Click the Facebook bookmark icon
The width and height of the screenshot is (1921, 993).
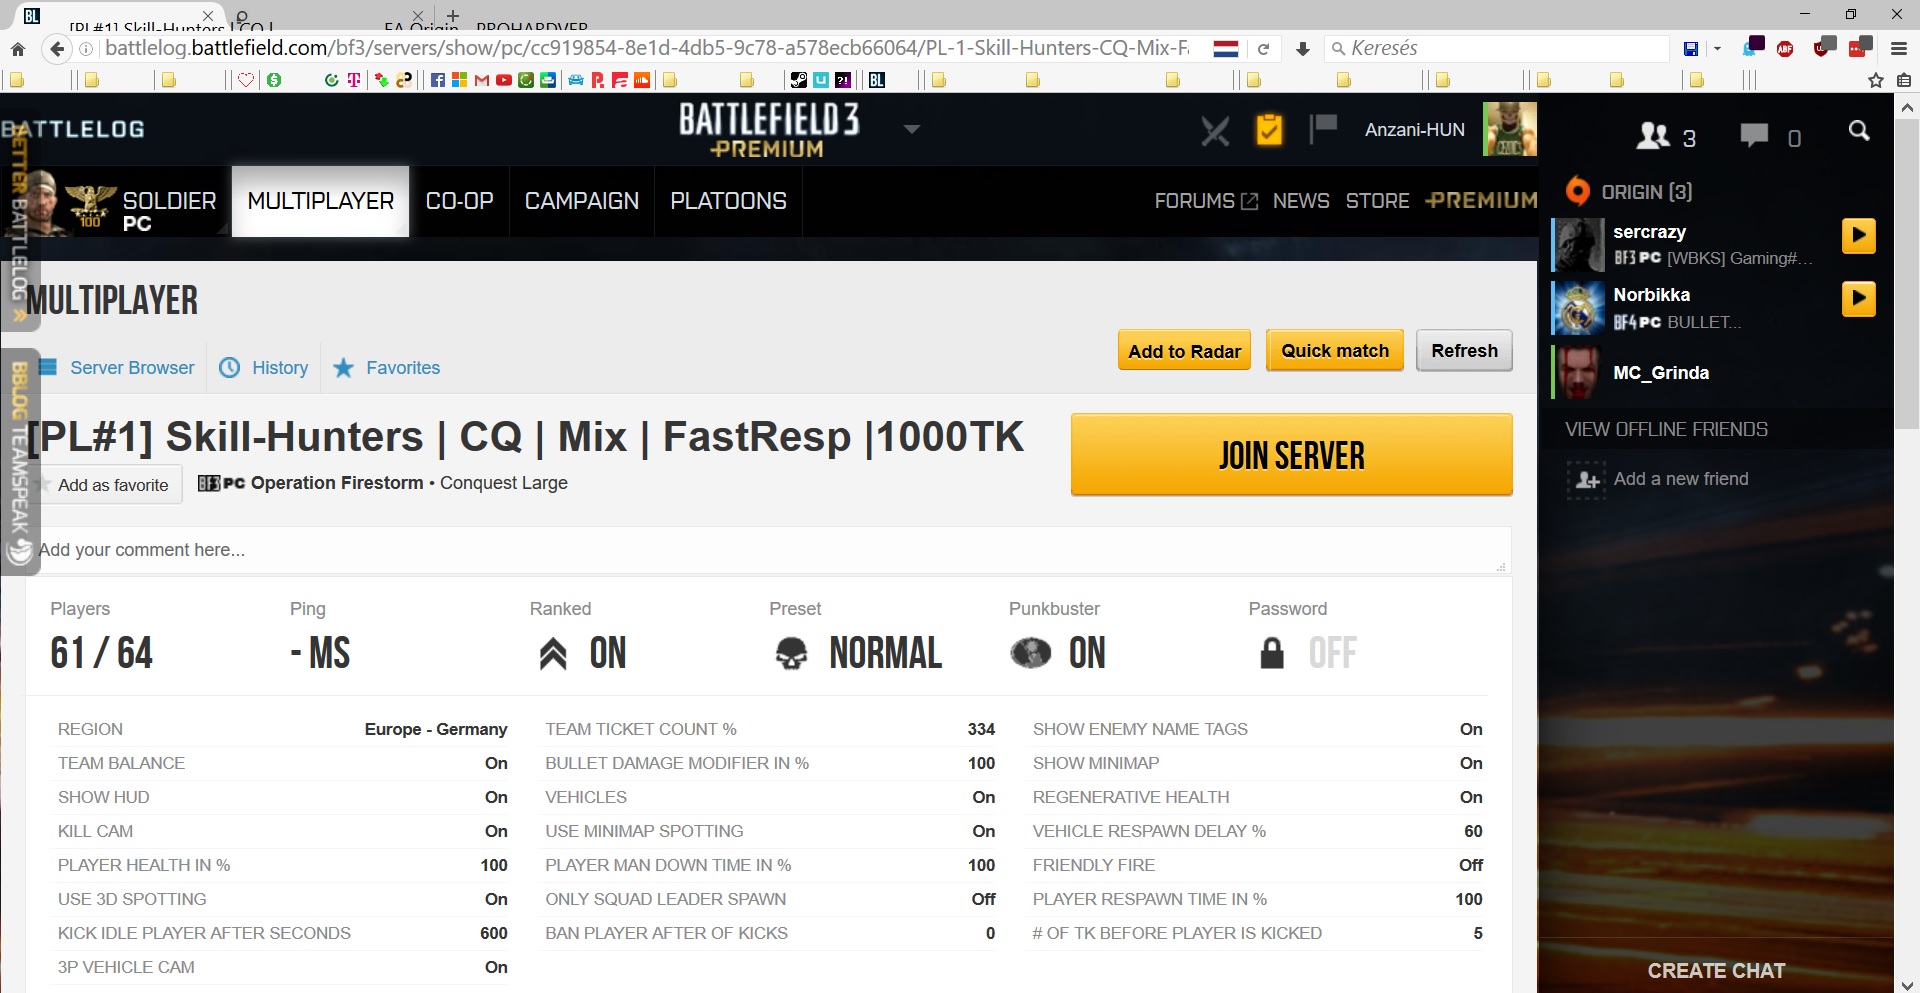438,80
